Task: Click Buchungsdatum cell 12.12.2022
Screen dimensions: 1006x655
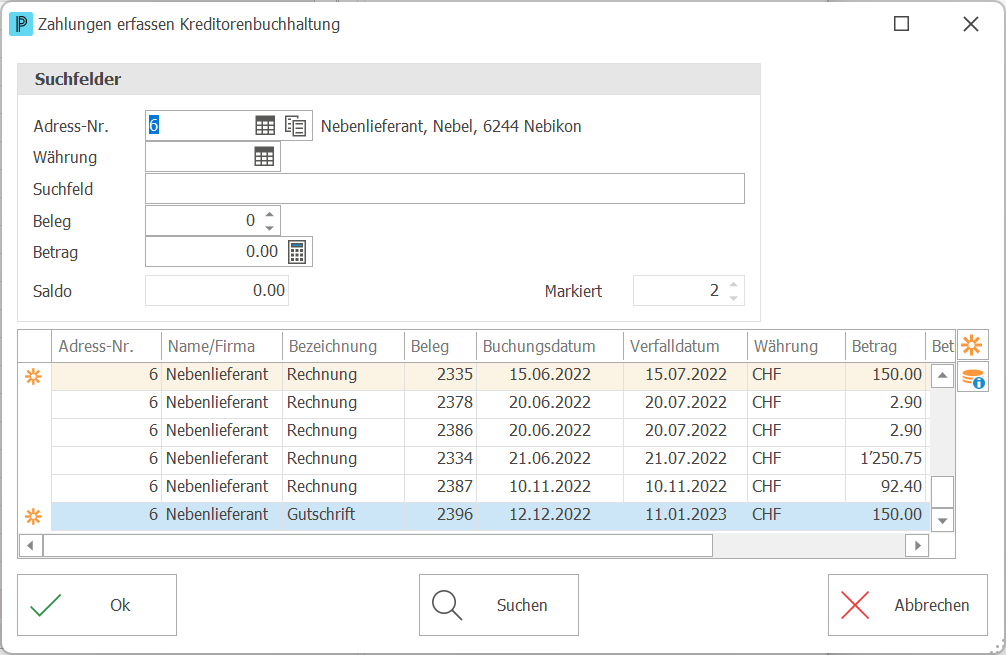Action: (x=549, y=515)
